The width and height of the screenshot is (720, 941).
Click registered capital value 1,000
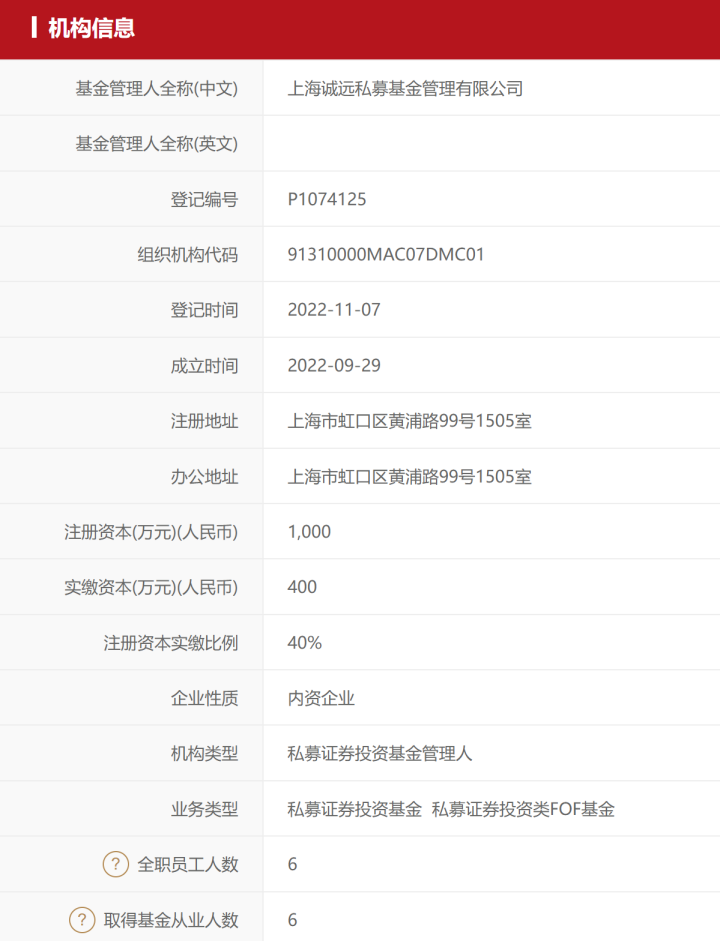coord(309,532)
